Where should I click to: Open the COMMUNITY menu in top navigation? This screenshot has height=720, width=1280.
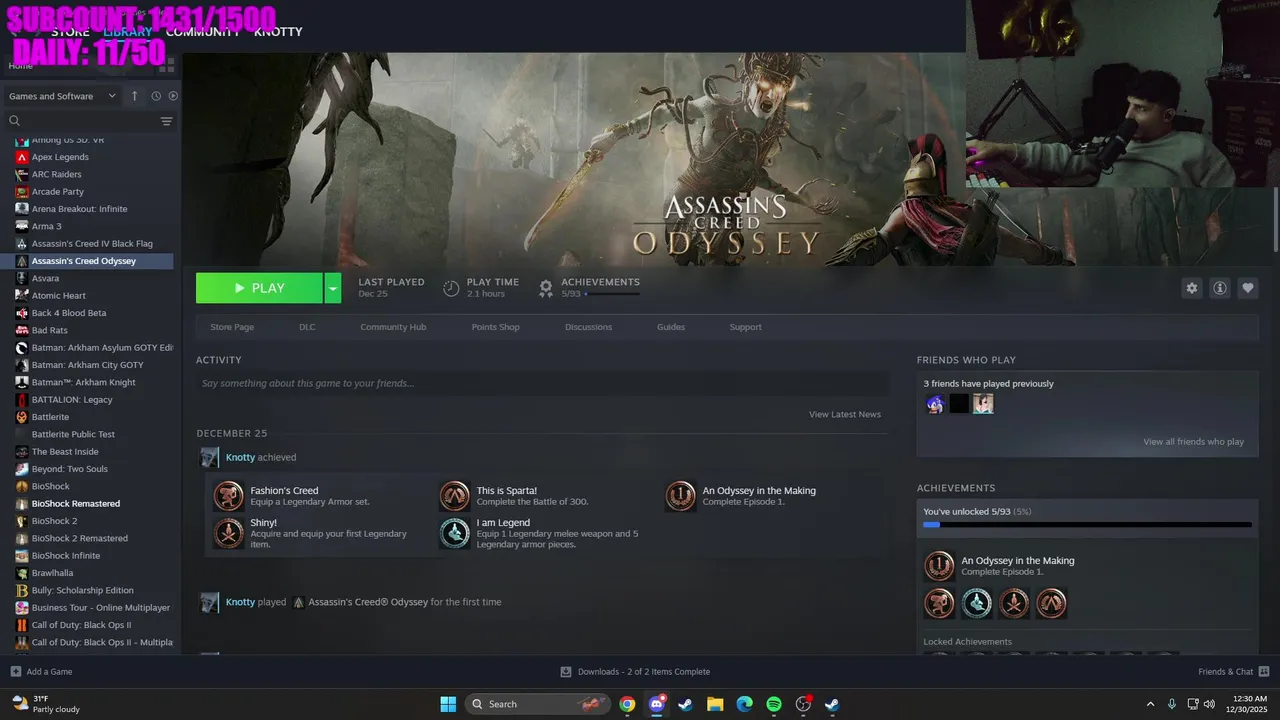[x=203, y=32]
